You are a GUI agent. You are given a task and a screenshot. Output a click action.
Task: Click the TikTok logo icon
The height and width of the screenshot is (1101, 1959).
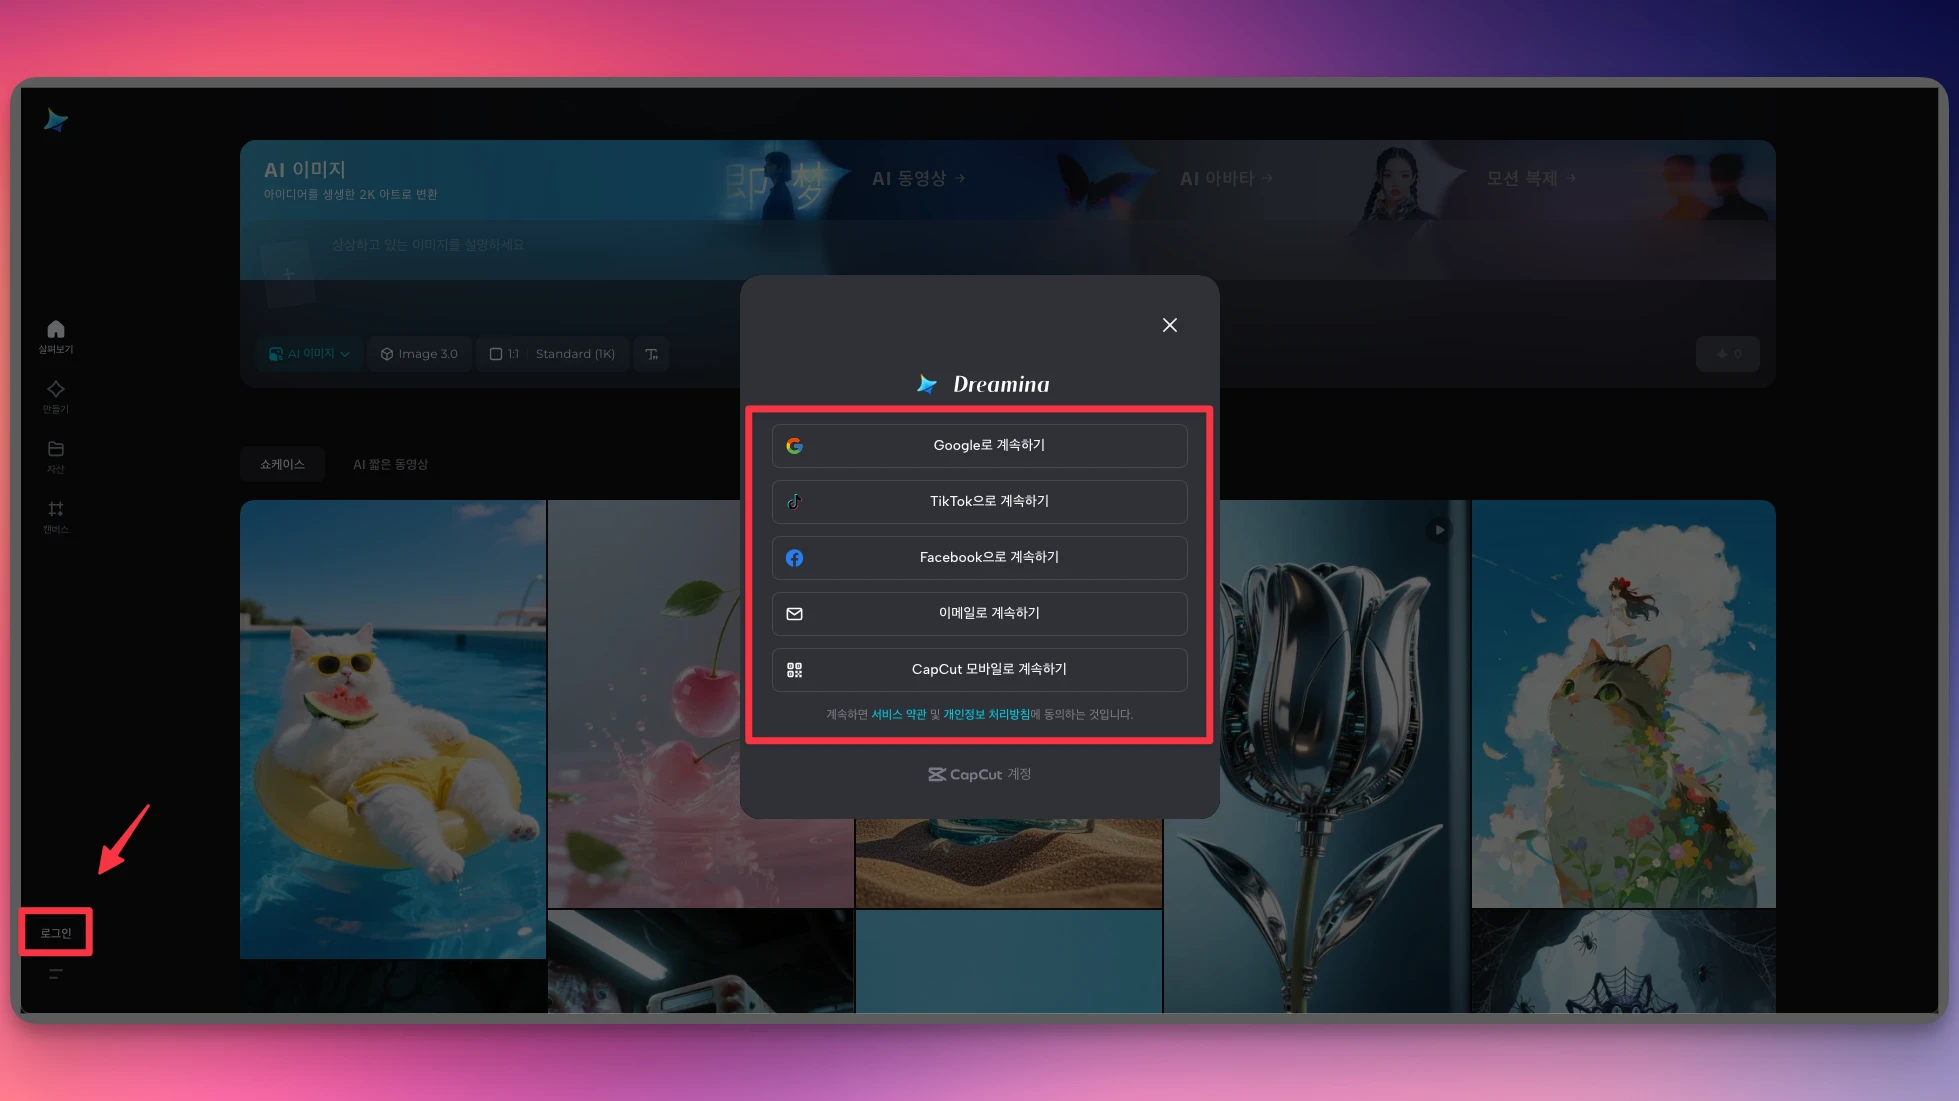pyautogui.click(x=794, y=502)
